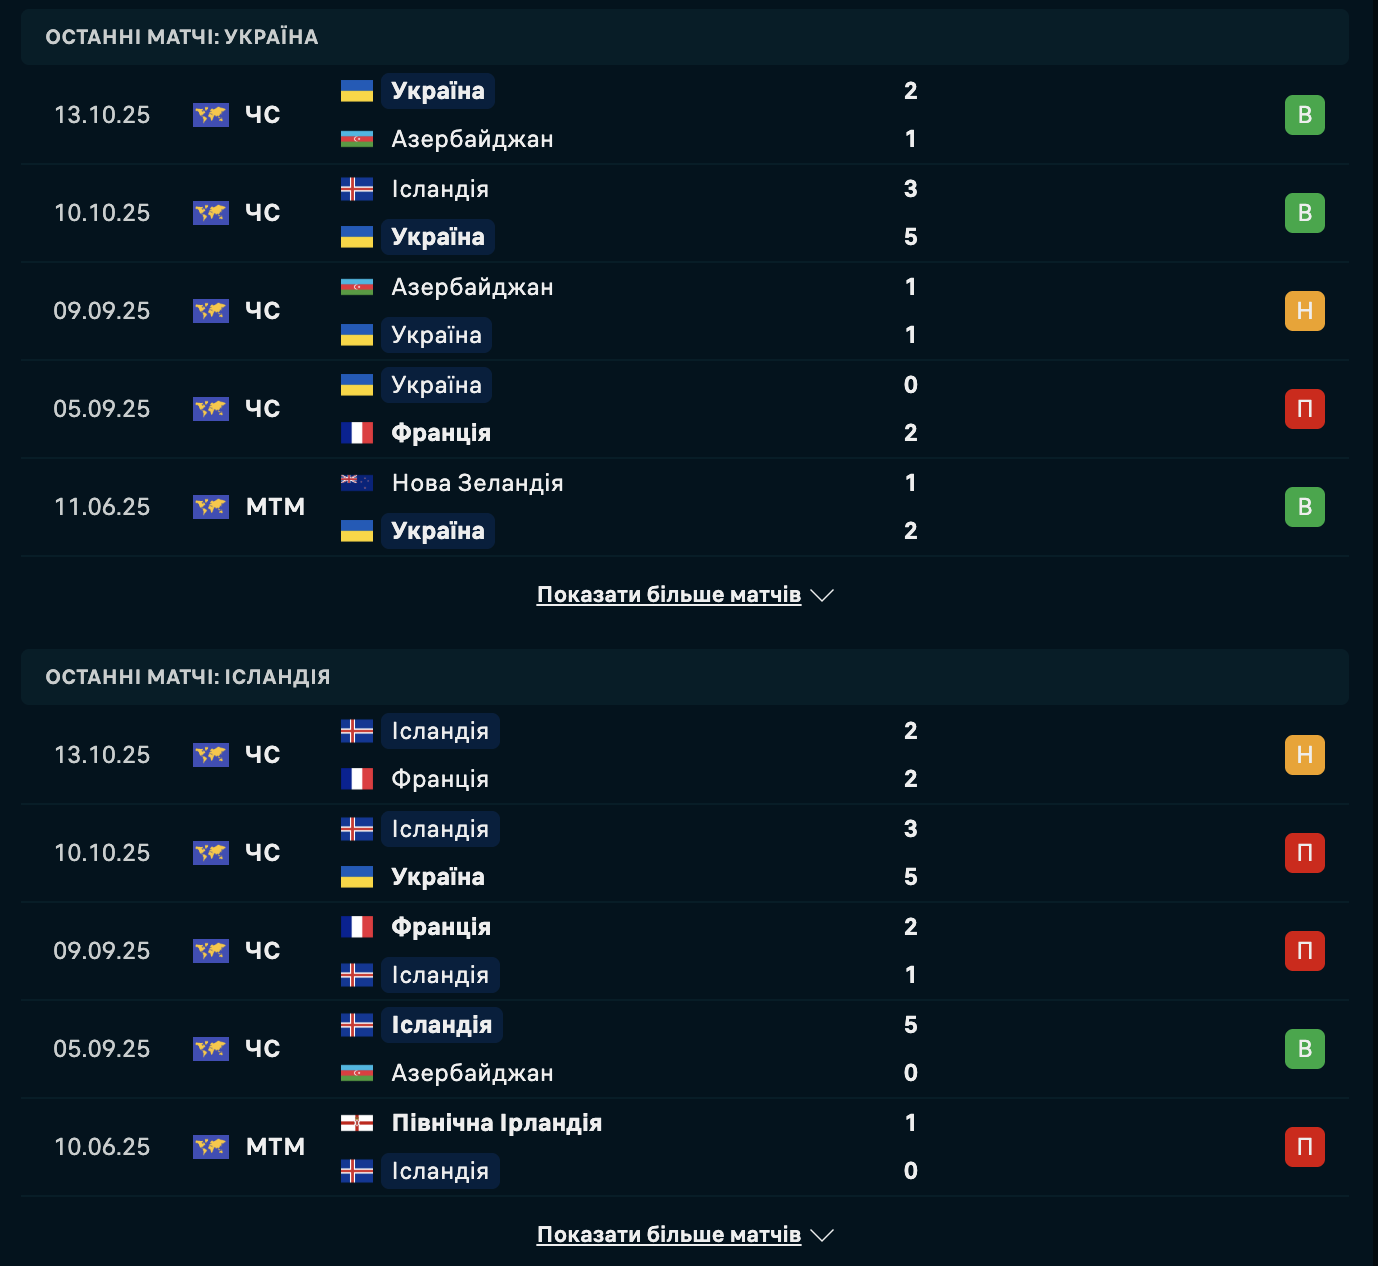Click the green В badge for Ukraine–Azerbaijan 13.10.25
Viewport: 1378px width, 1266px height.
[x=1304, y=115]
